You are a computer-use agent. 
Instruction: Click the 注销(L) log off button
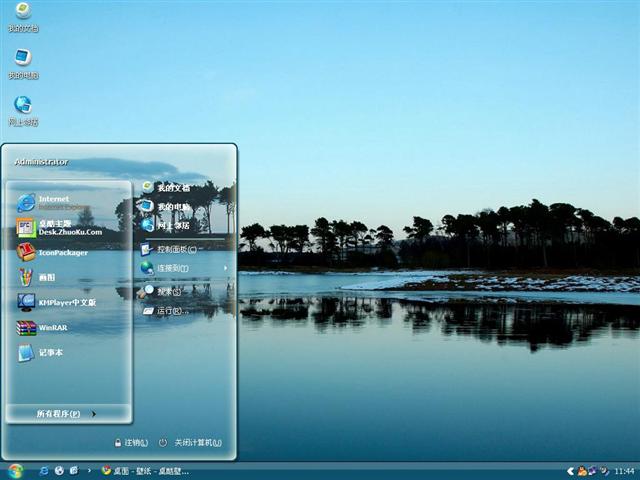pyautogui.click(x=131, y=442)
